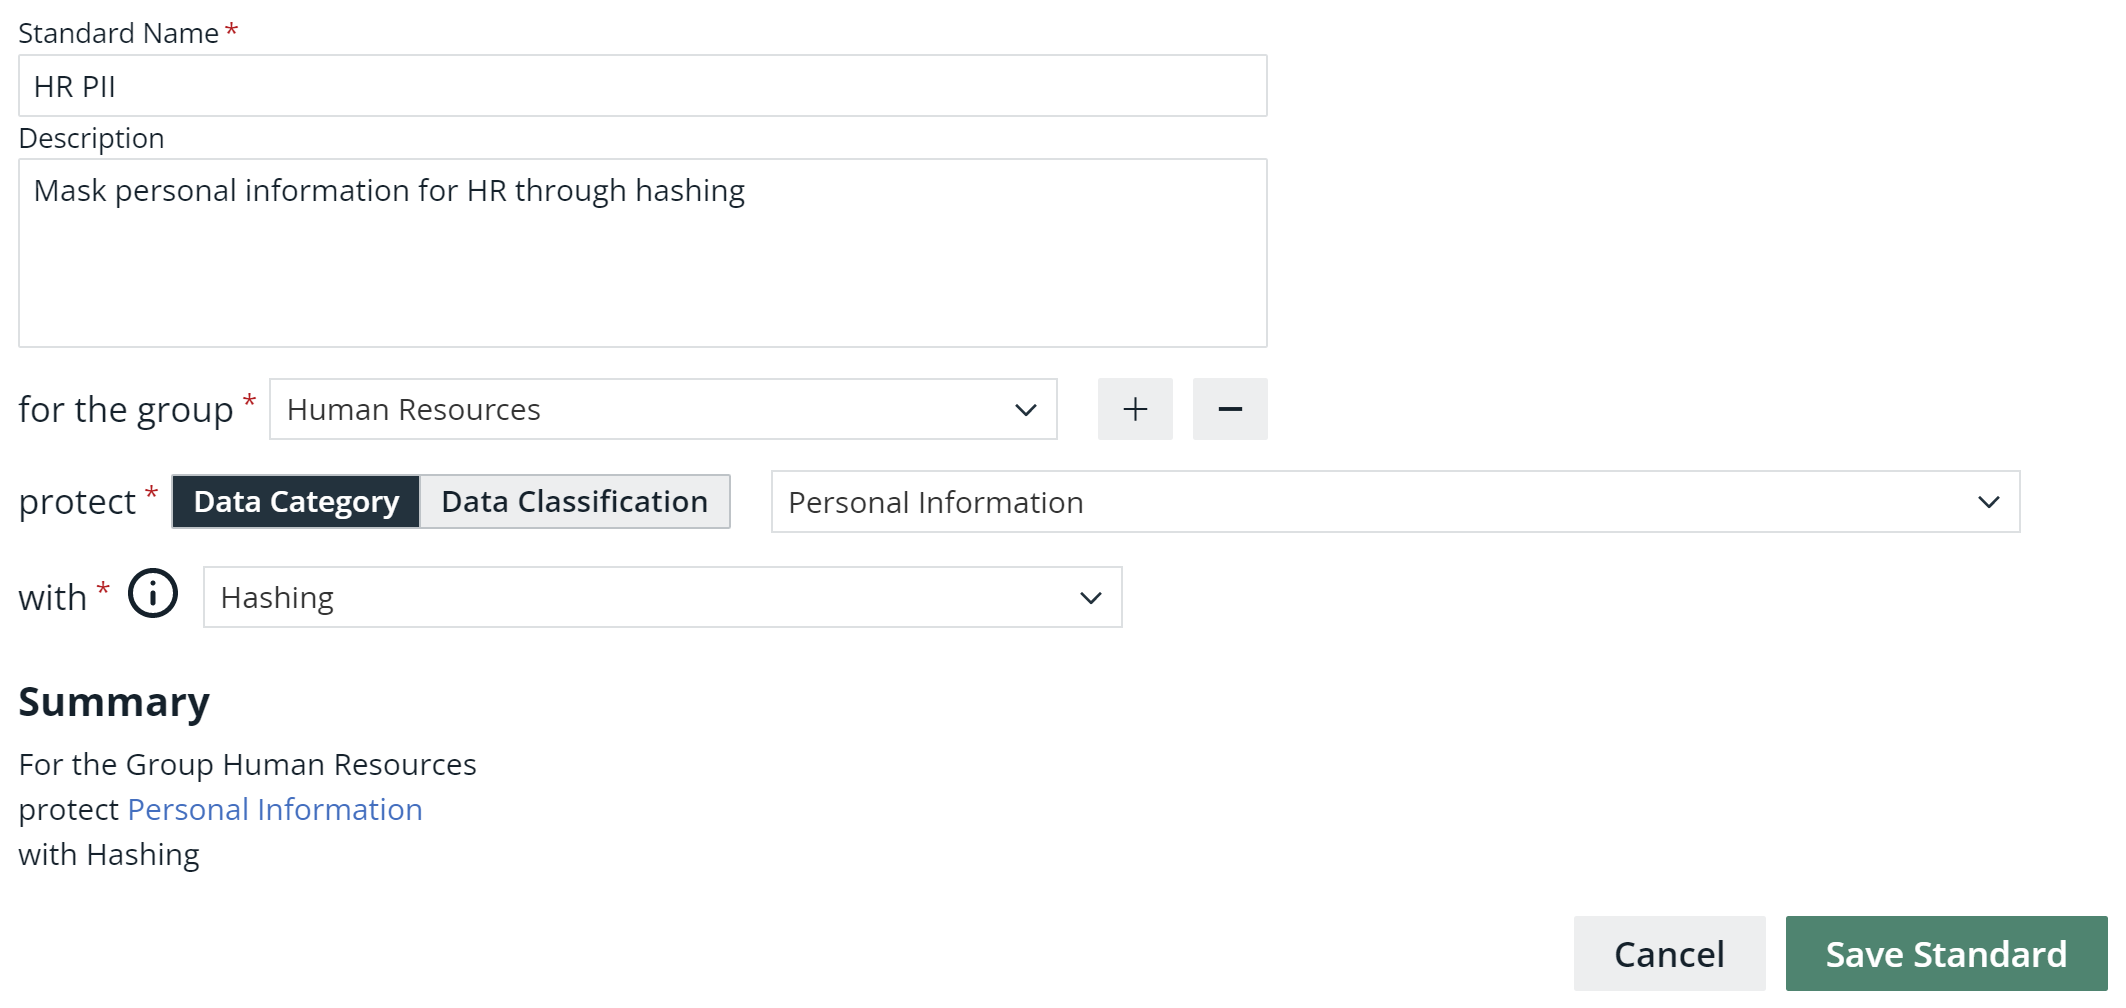
Task: Cancel editing the standard
Action: [x=1668, y=953]
